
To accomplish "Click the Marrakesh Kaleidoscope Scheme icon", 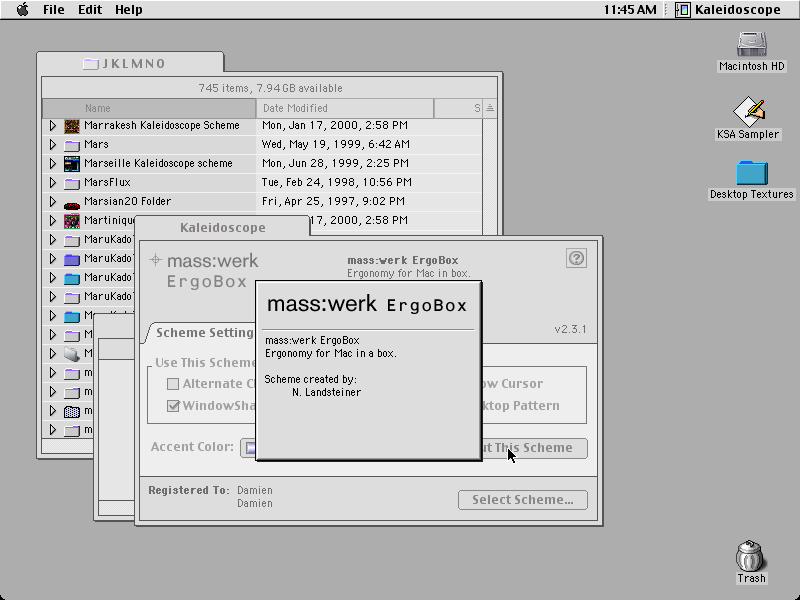I will click(72, 126).
